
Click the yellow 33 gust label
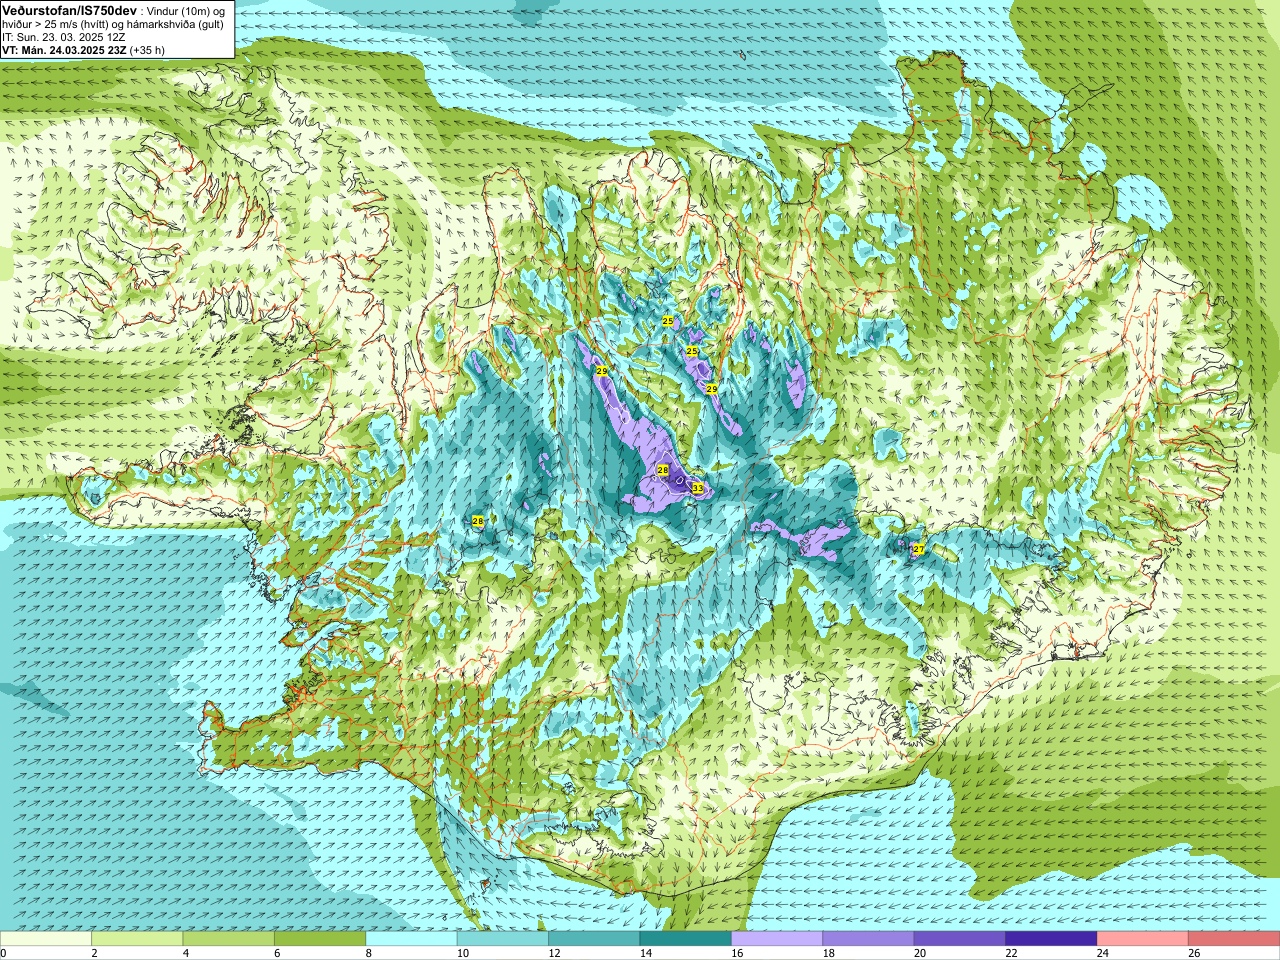[x=698, y=488]
